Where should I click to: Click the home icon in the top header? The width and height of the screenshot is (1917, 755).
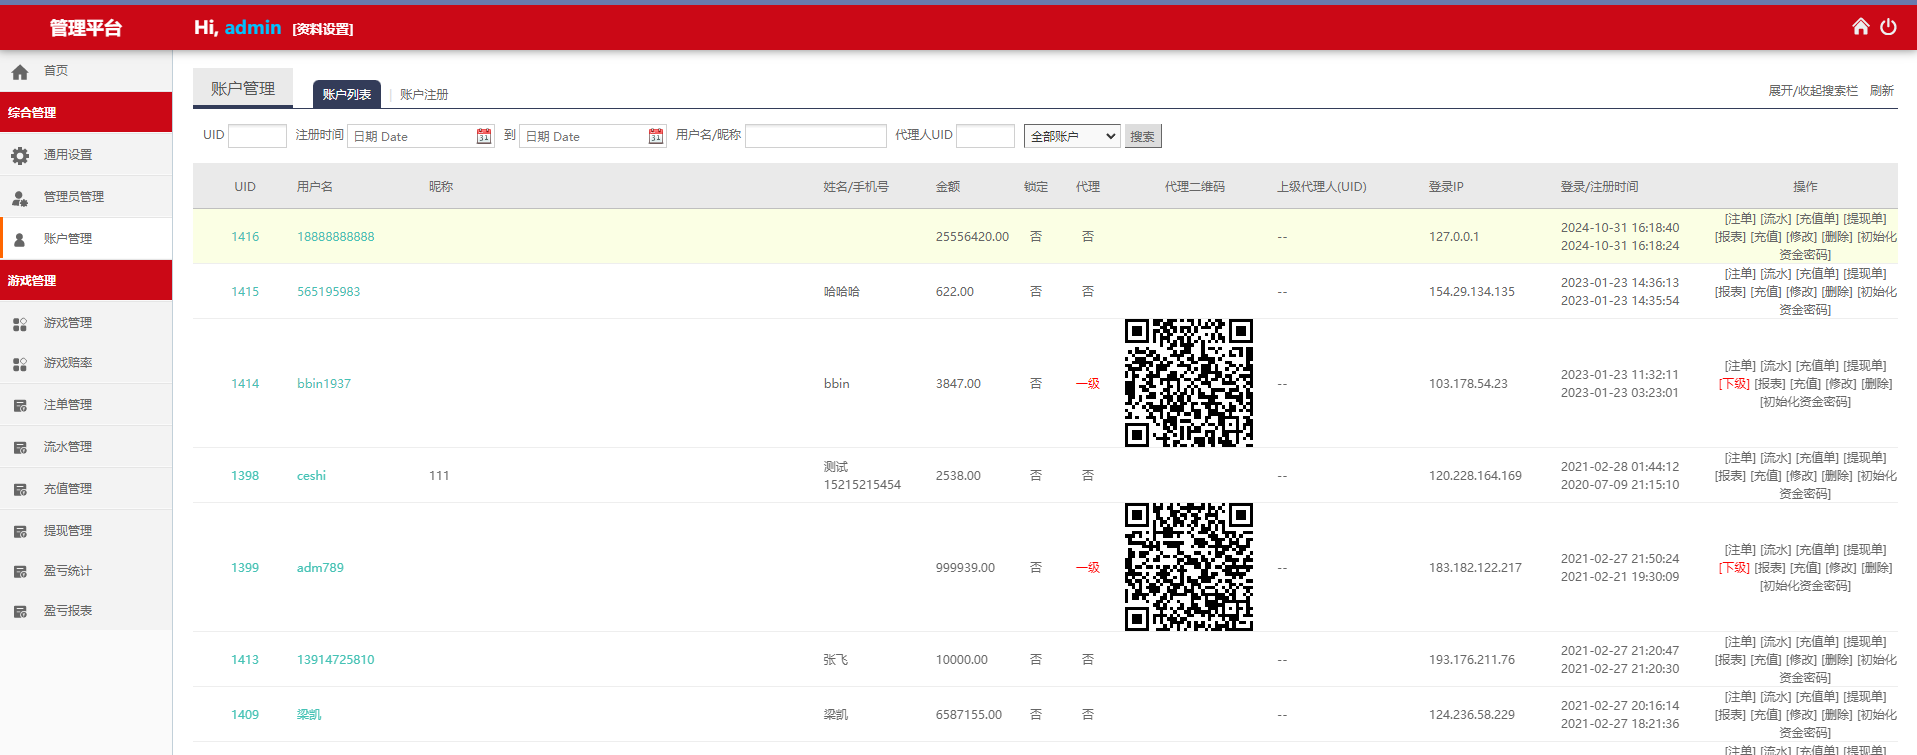click(1860, 27)
